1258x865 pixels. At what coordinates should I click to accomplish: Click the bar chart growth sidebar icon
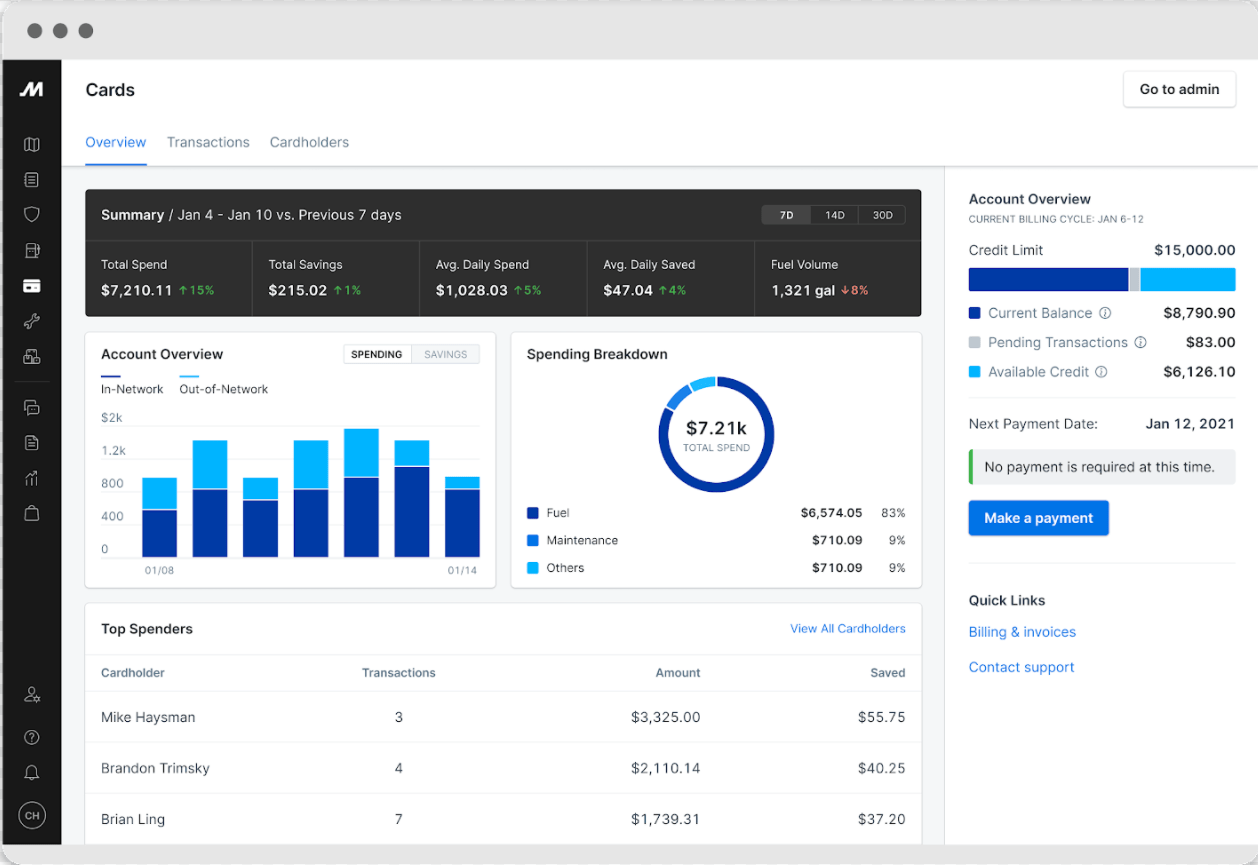click(x=31, y=478)
